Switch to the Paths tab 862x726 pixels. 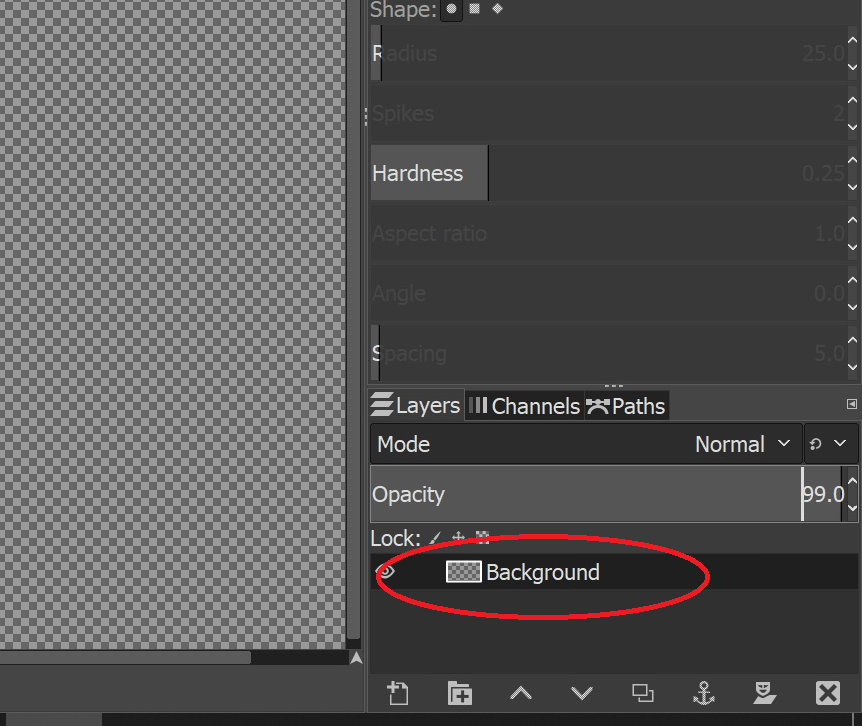(626, 406)
